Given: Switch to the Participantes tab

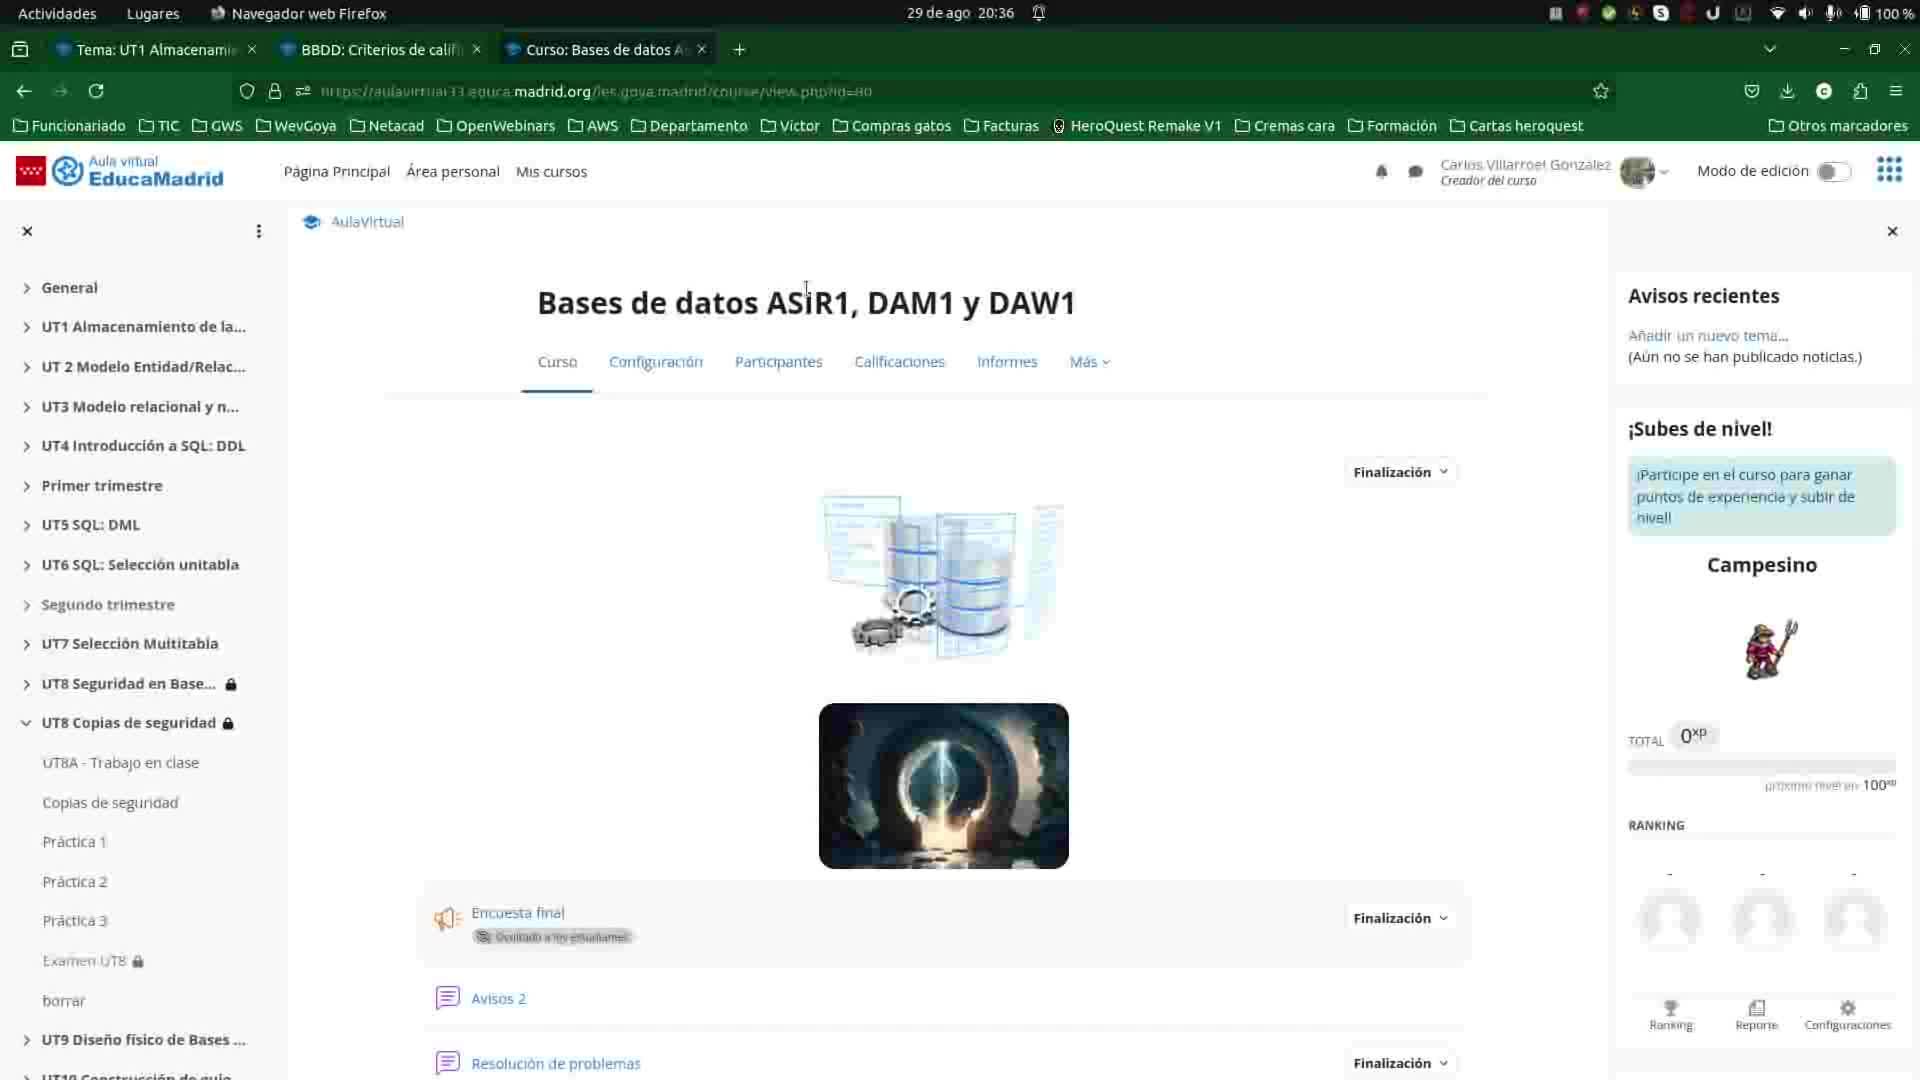Looking at the screenshot, I should coord(778,362).
